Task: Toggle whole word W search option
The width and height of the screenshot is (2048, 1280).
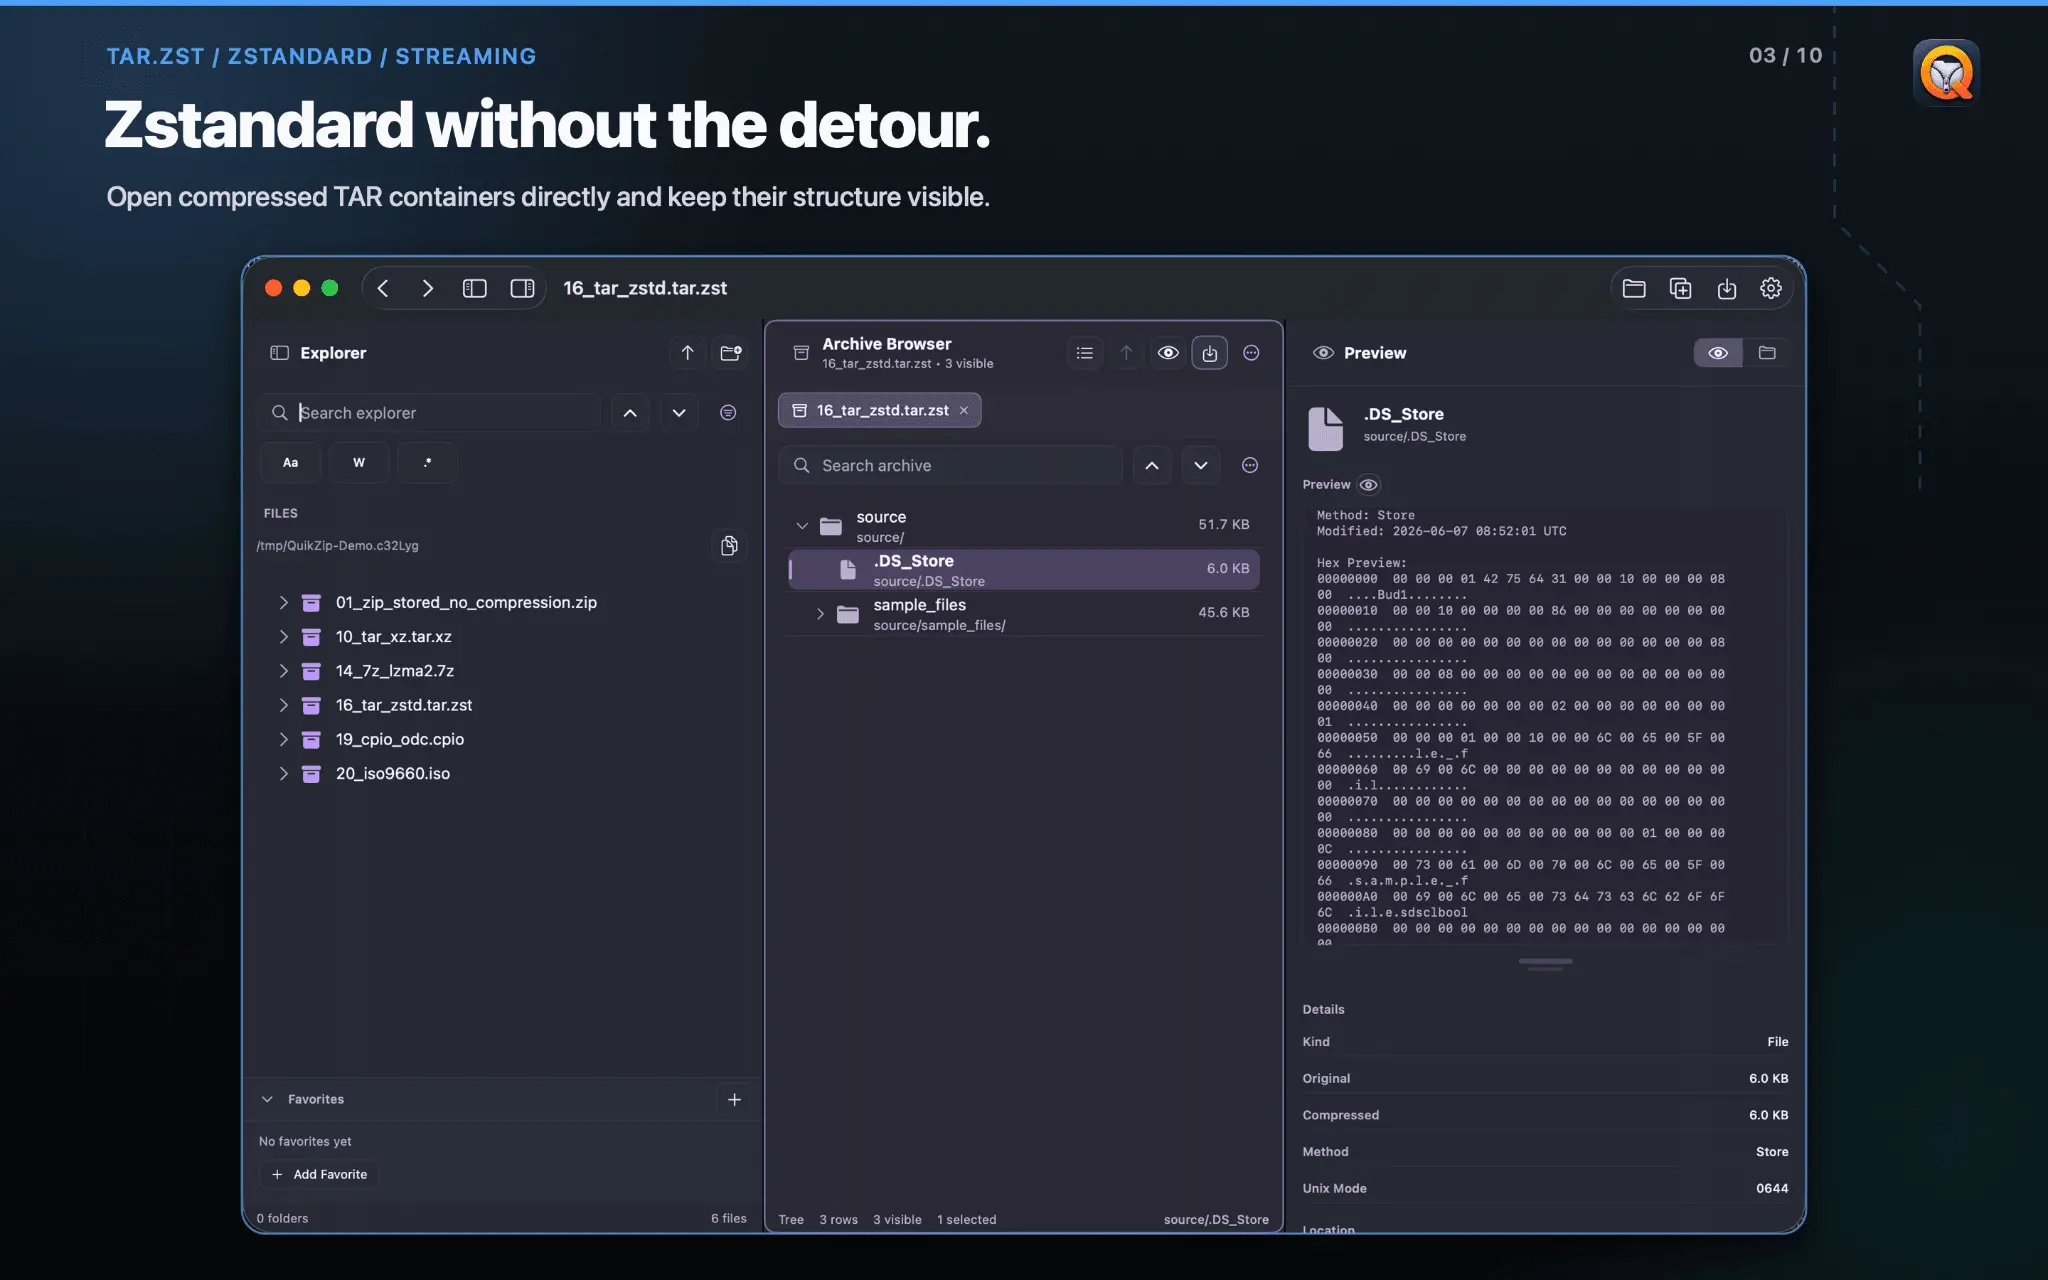Action: [x=359, y=463]
